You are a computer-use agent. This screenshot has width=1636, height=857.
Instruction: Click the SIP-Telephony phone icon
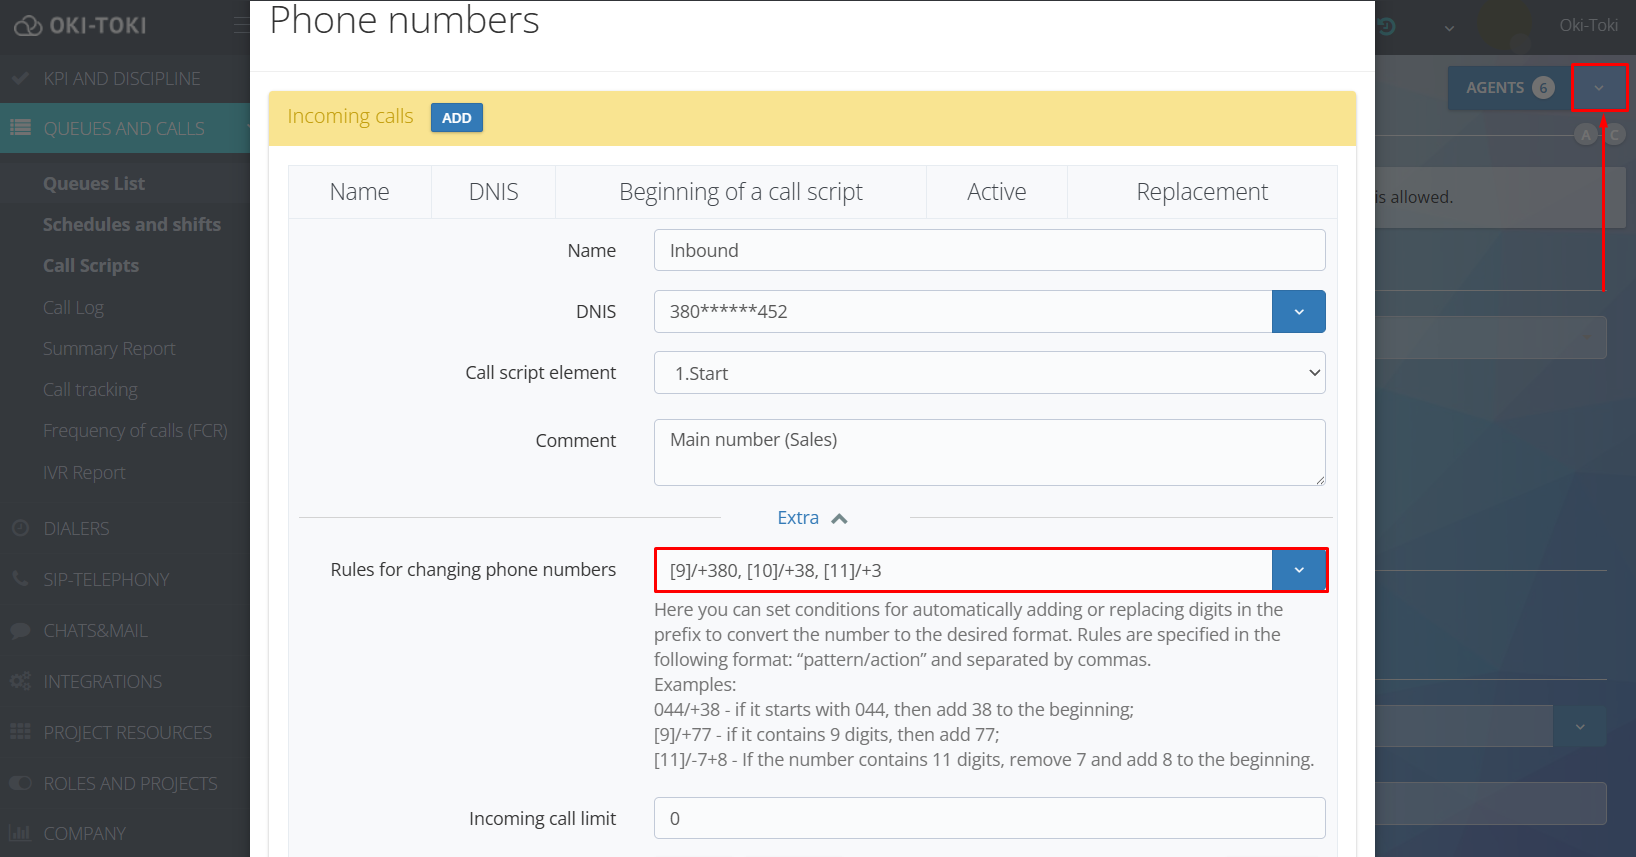20,579
